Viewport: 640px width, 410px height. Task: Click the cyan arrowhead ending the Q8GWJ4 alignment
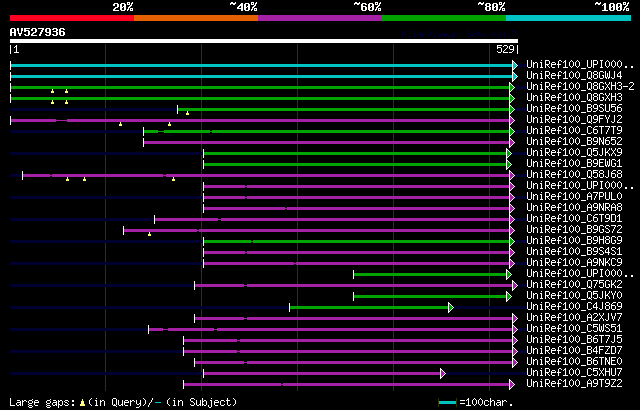coord(515,76)
